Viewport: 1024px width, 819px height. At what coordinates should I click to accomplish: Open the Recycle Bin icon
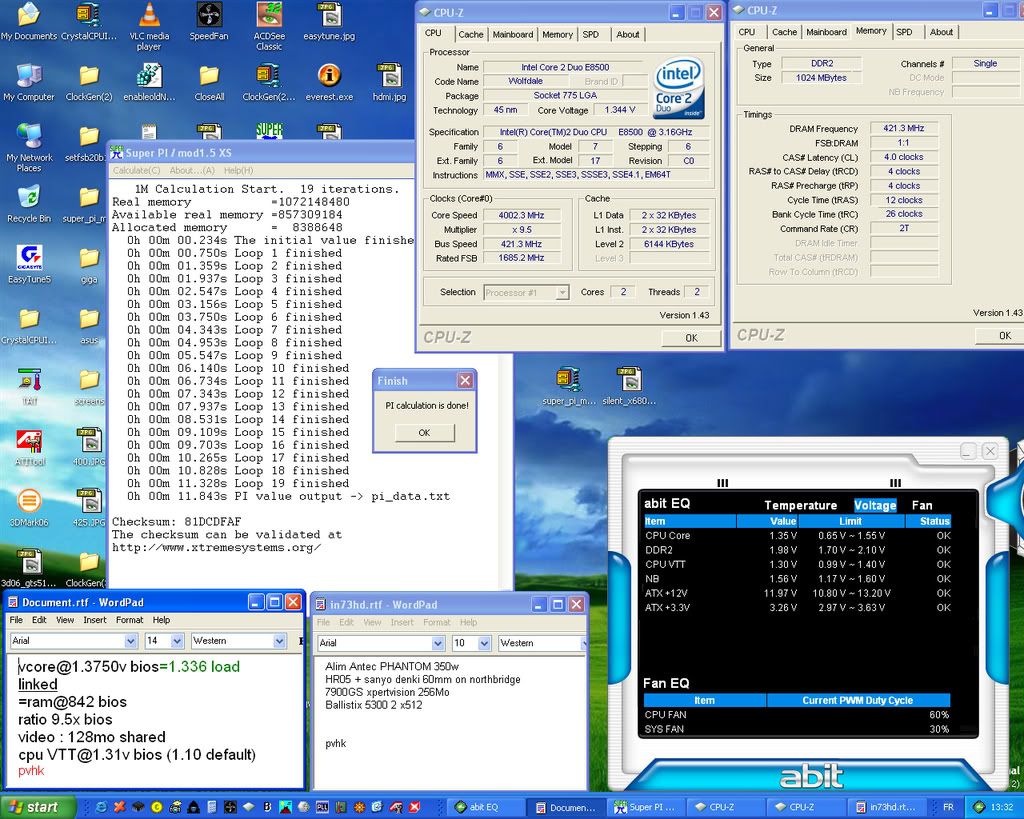point(29,198)
